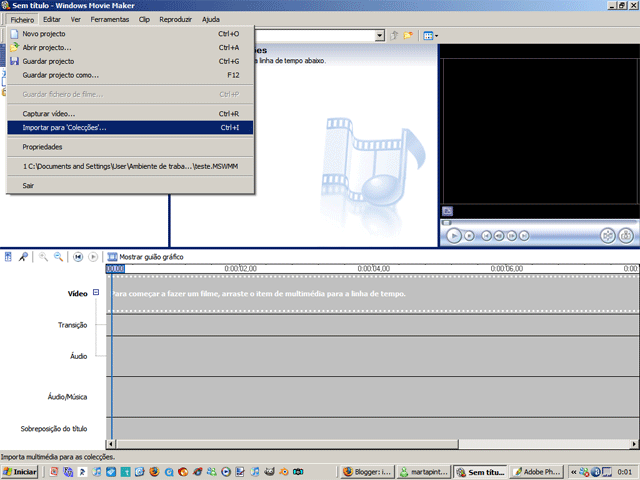Open the Editar menu
The image size is (640, 480).
tap(52, 19)
